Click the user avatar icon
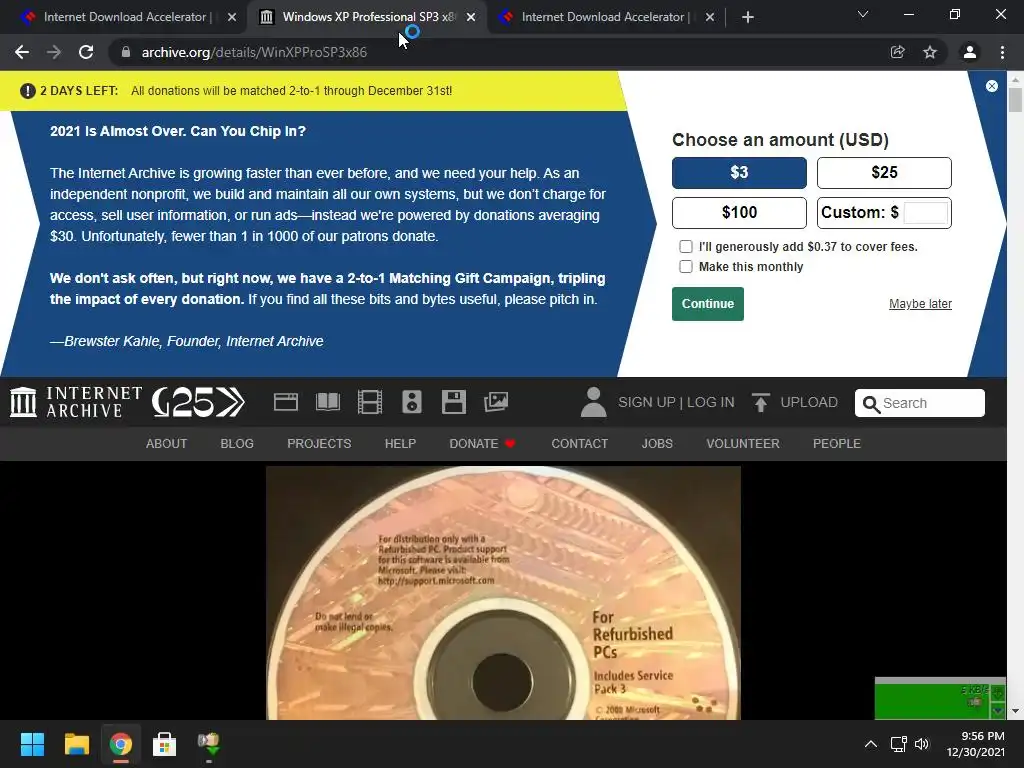Viewport: 1024px width, 768px height. pos(593,402)
